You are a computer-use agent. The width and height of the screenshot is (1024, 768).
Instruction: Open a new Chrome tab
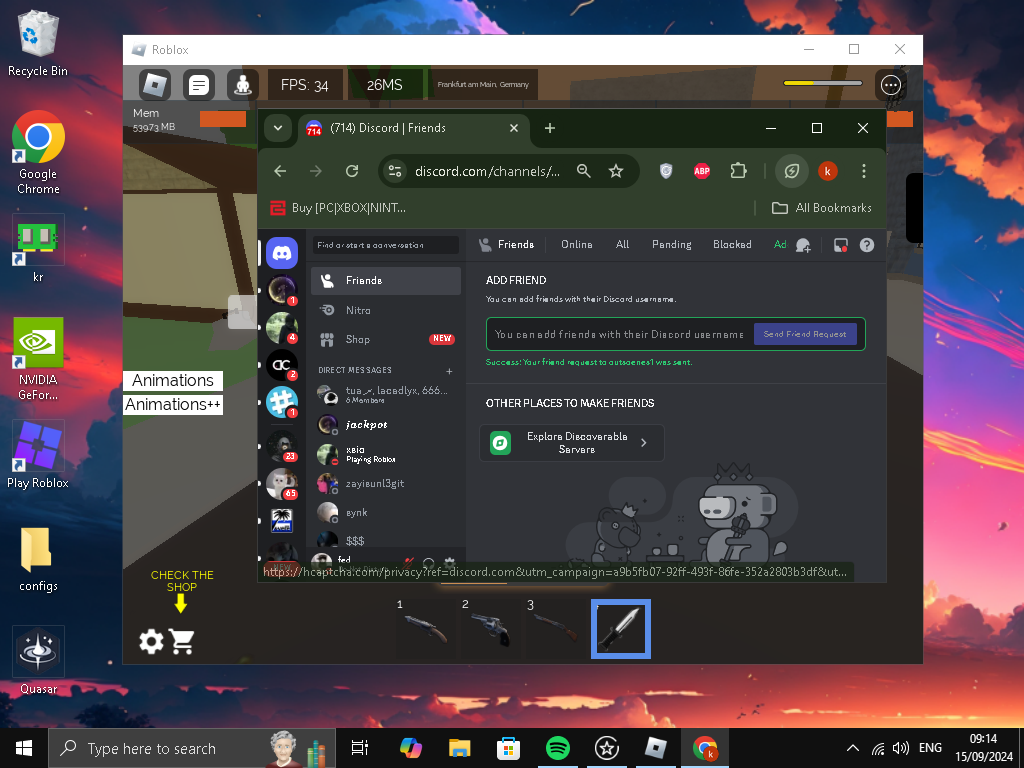click(x=550, y=128)
